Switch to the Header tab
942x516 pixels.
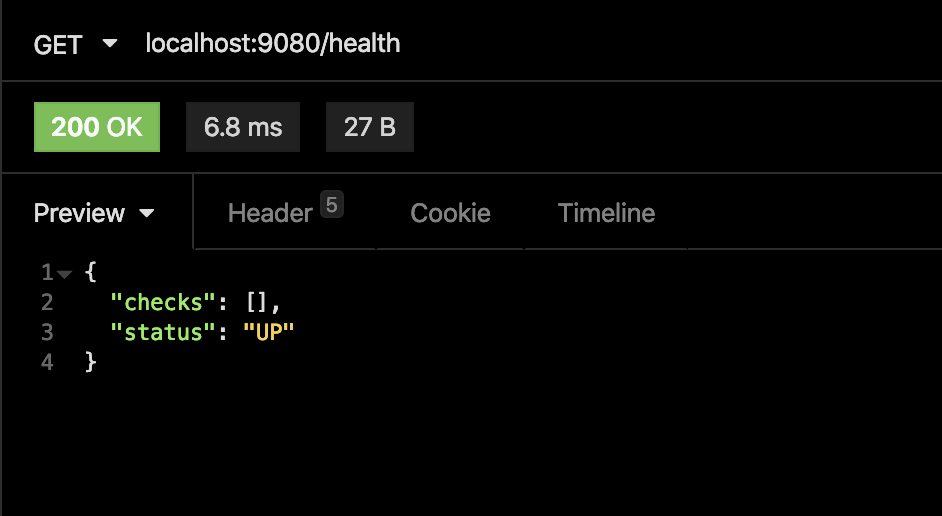(x=270, y=213)
